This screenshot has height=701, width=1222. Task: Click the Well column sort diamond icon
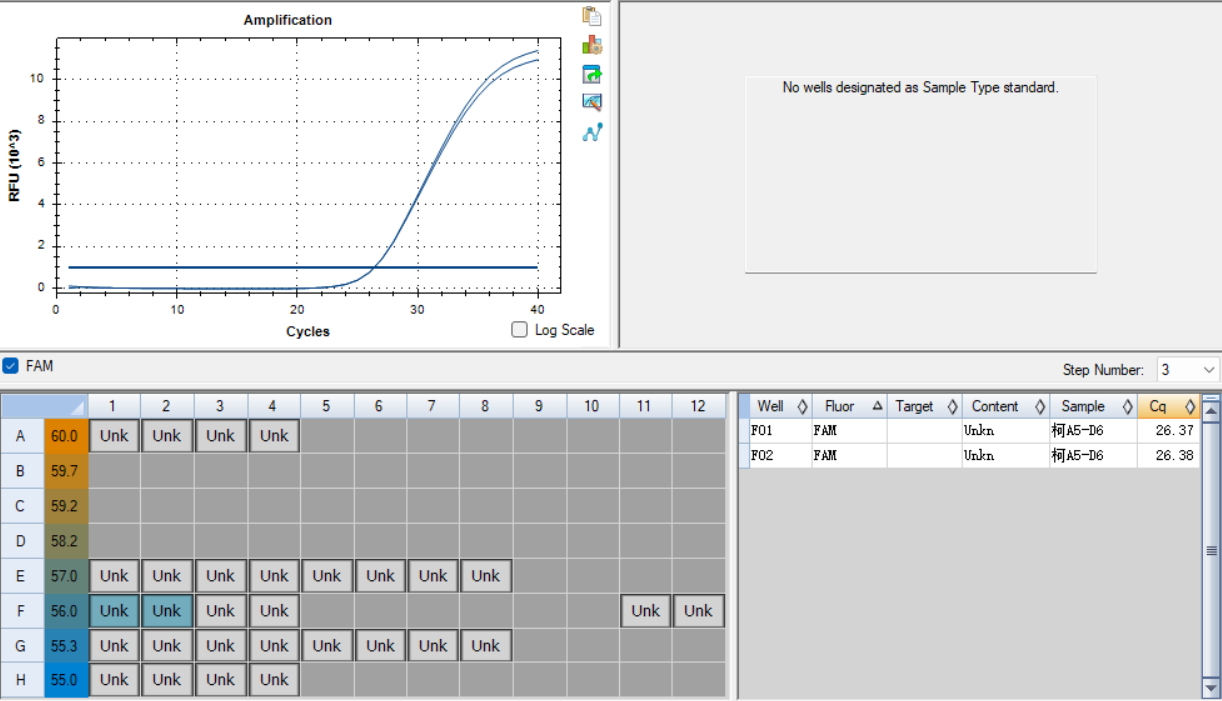pyautogui.click(x=802, y=407)
